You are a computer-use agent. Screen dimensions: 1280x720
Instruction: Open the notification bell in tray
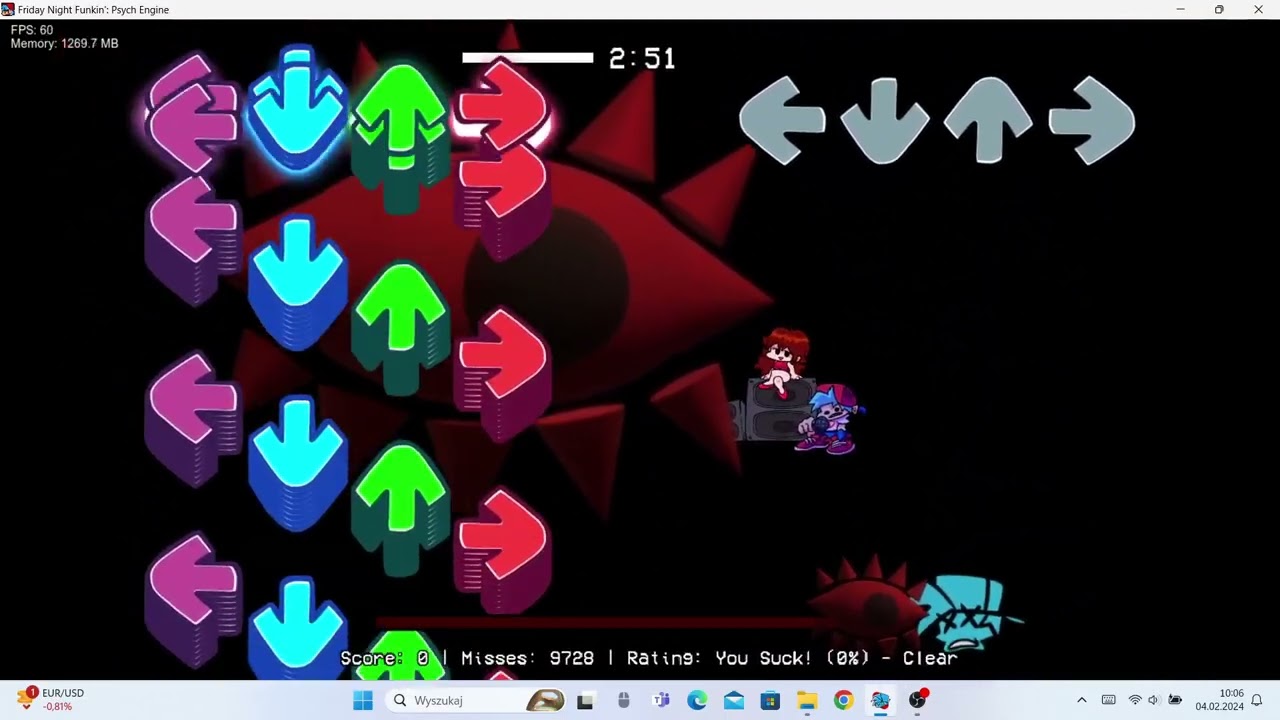[x=1257, y=700]
